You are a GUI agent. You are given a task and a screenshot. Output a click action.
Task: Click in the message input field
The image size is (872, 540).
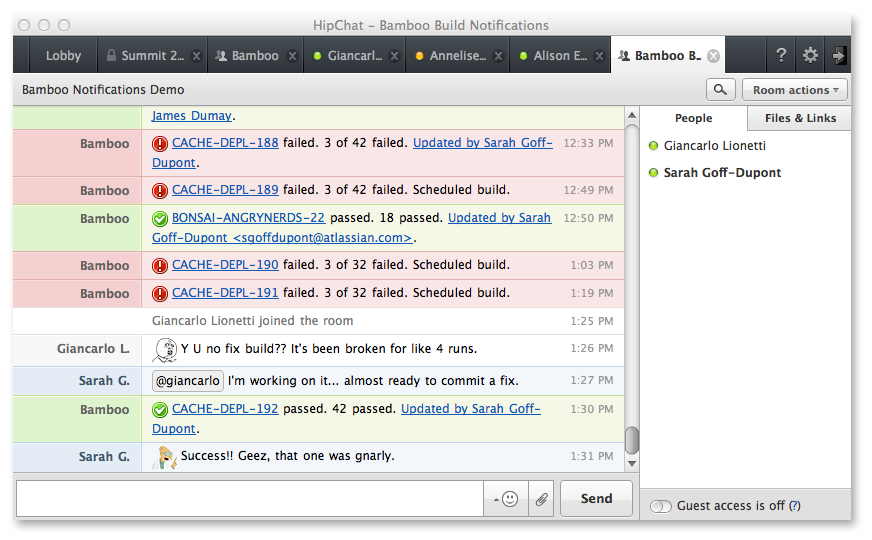click(x=250, y=499)
